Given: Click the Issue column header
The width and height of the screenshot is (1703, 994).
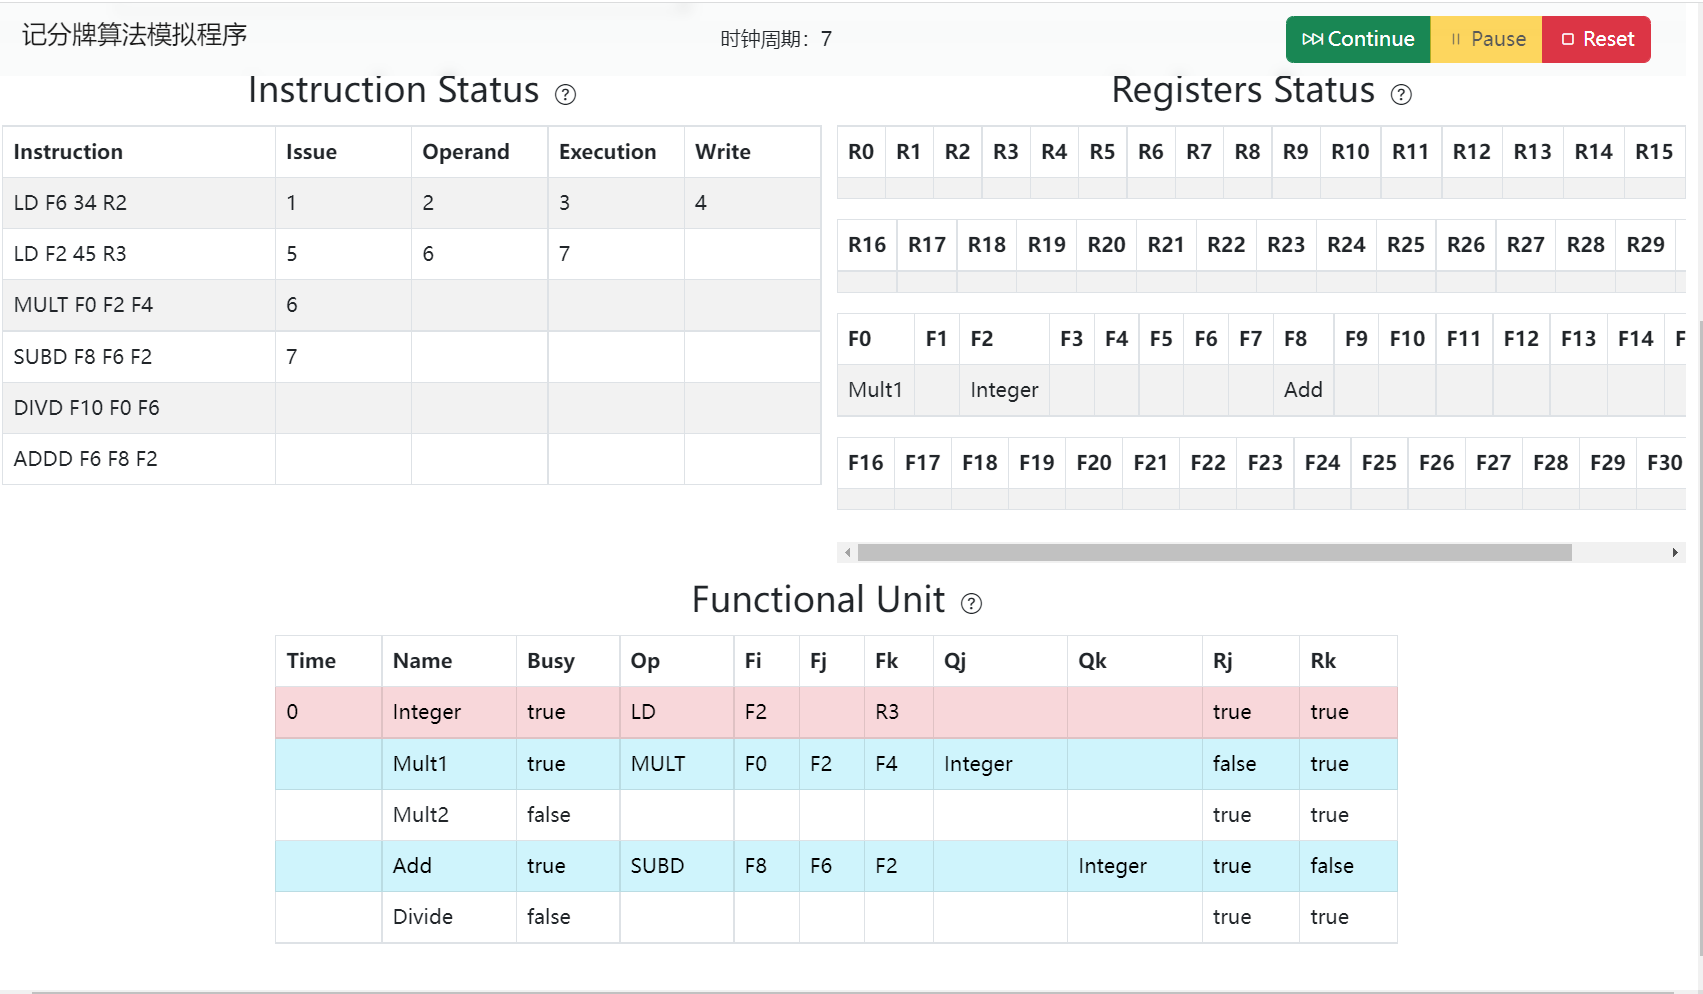Looking at the screenshot, I should tap(343, 152).
